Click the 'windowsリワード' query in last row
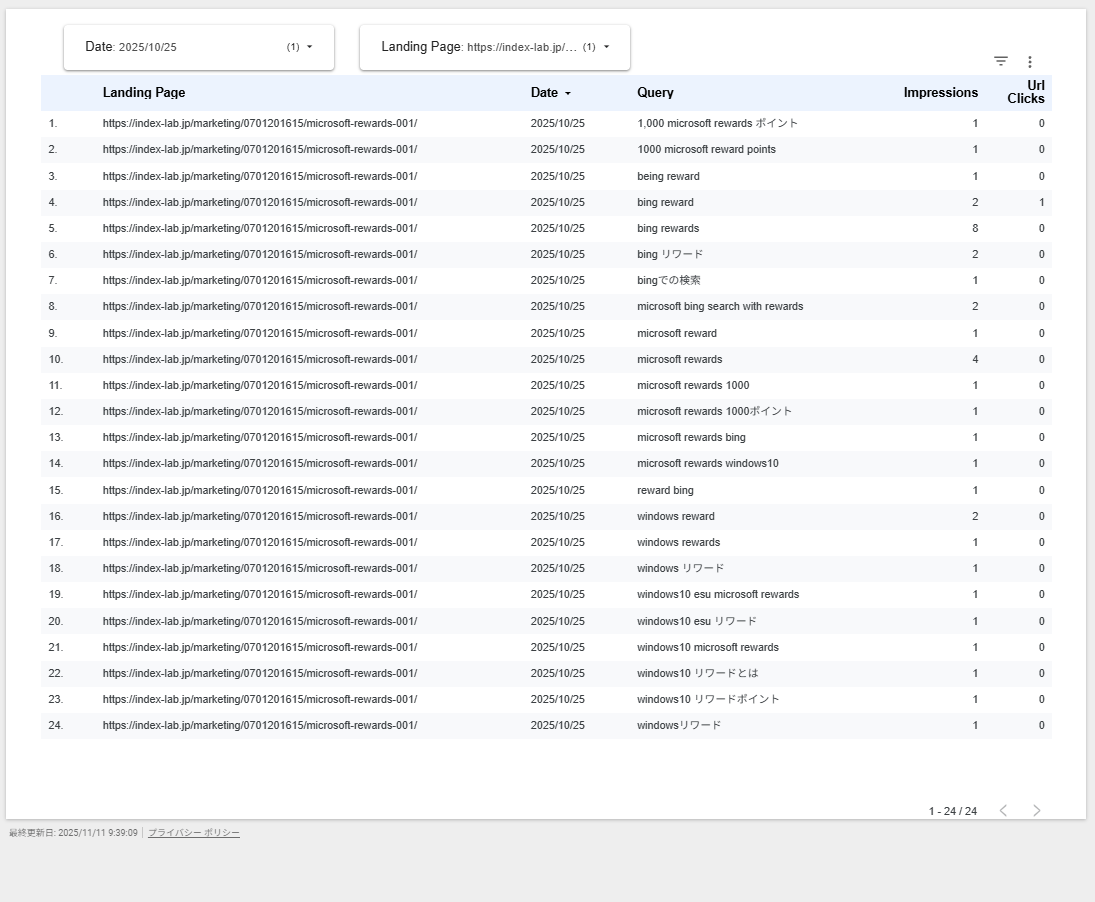 679,725
